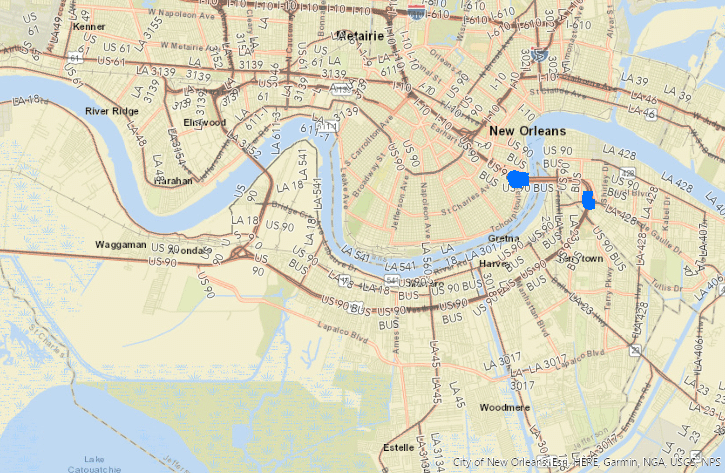Select the smaller blue highlighted polygon
Image resolution: width=725 pixels, height=473 pixels.
tap(588, 200)
